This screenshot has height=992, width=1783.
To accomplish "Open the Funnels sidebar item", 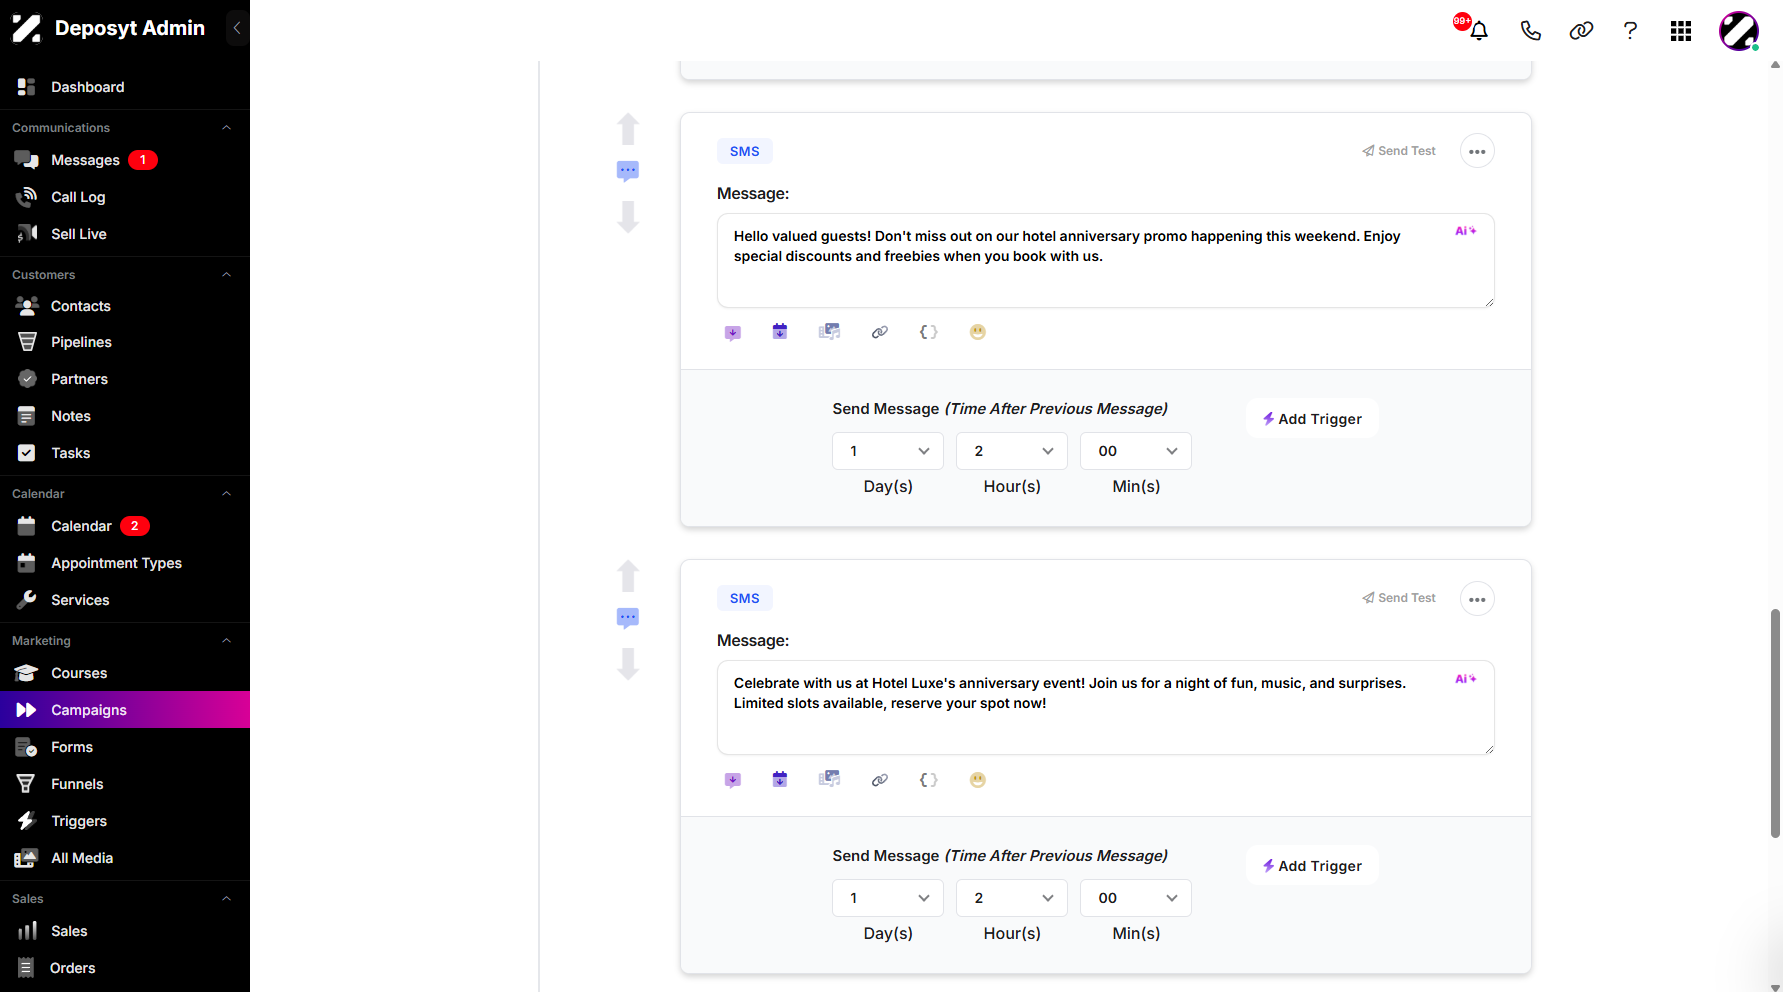I will [x=125, y=784].
